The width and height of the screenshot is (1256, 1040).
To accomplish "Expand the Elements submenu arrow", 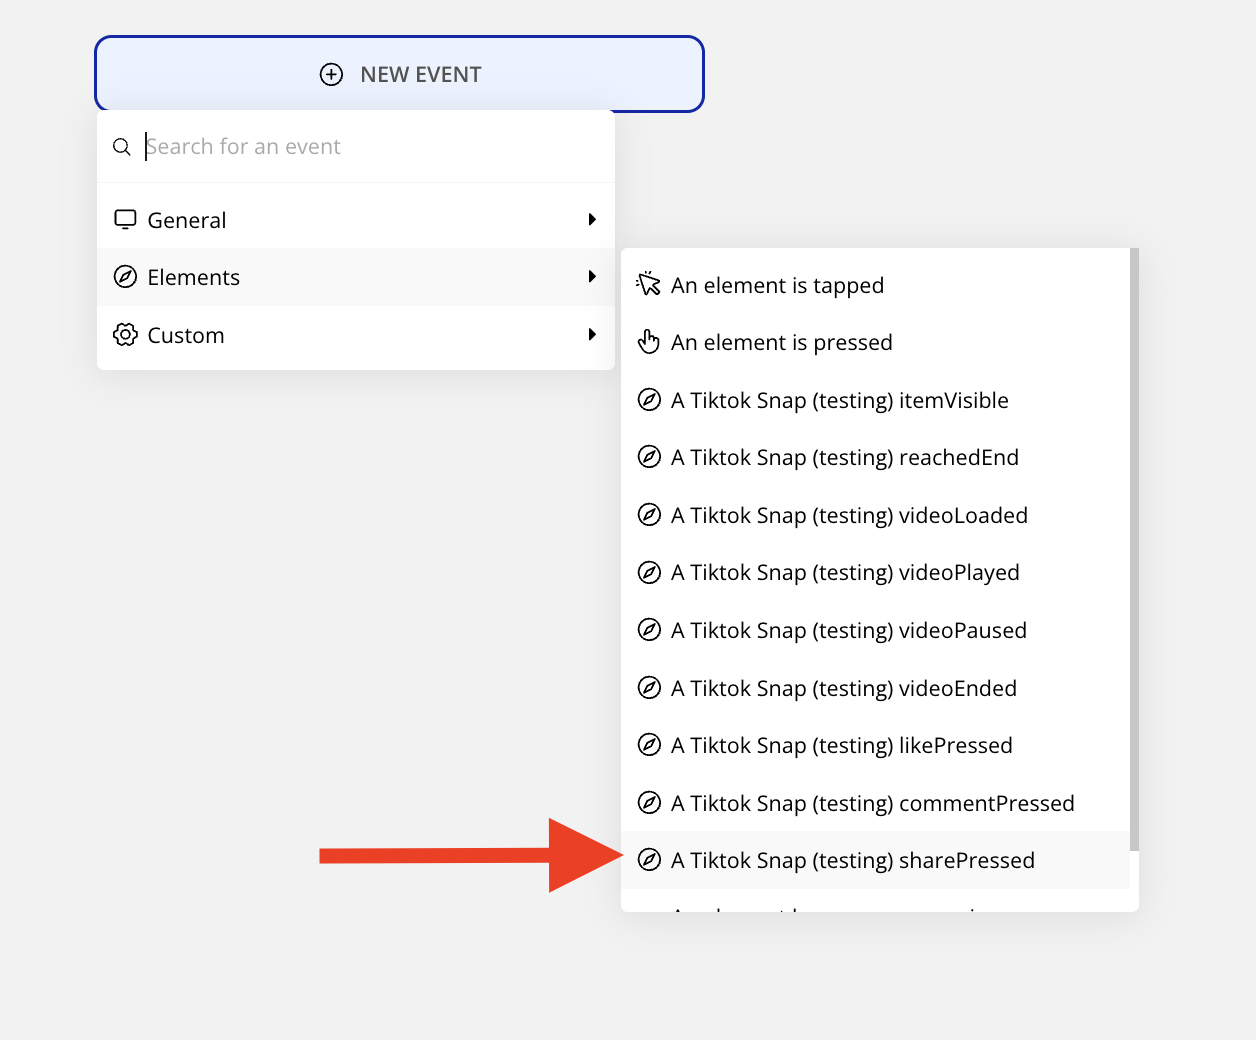I will 592,277.
